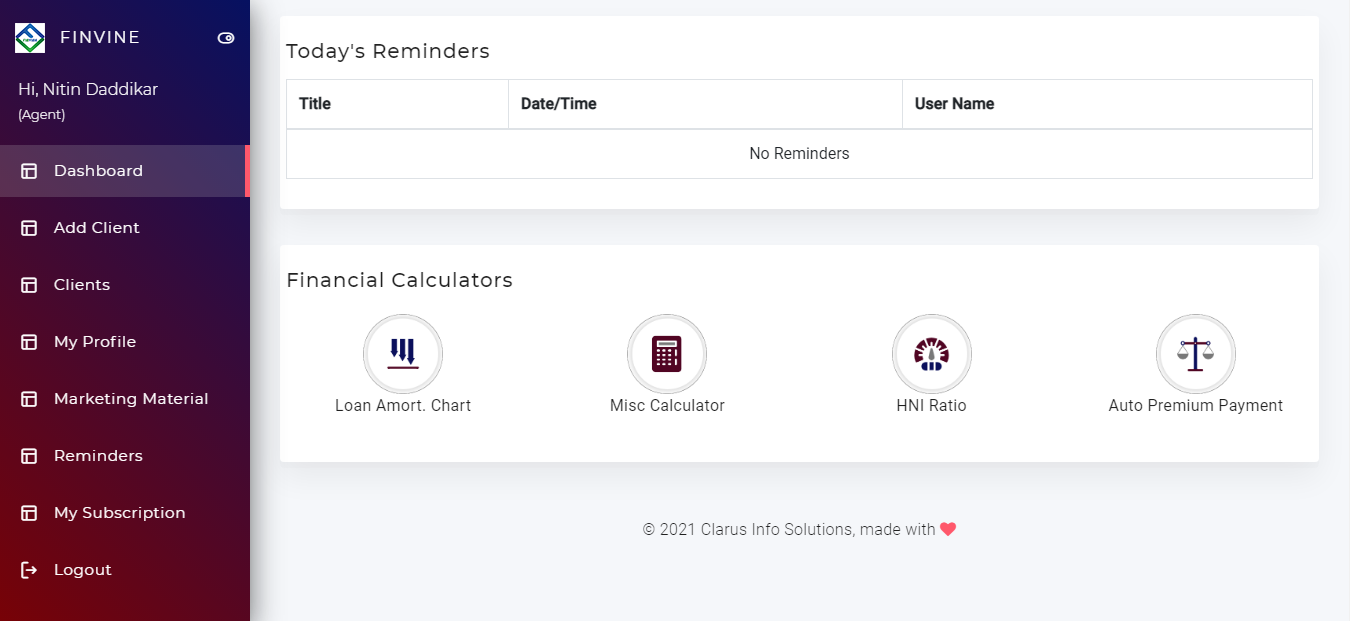Click the heart icon in the footer
1350x621 pixels.
(x=948, y=529)
